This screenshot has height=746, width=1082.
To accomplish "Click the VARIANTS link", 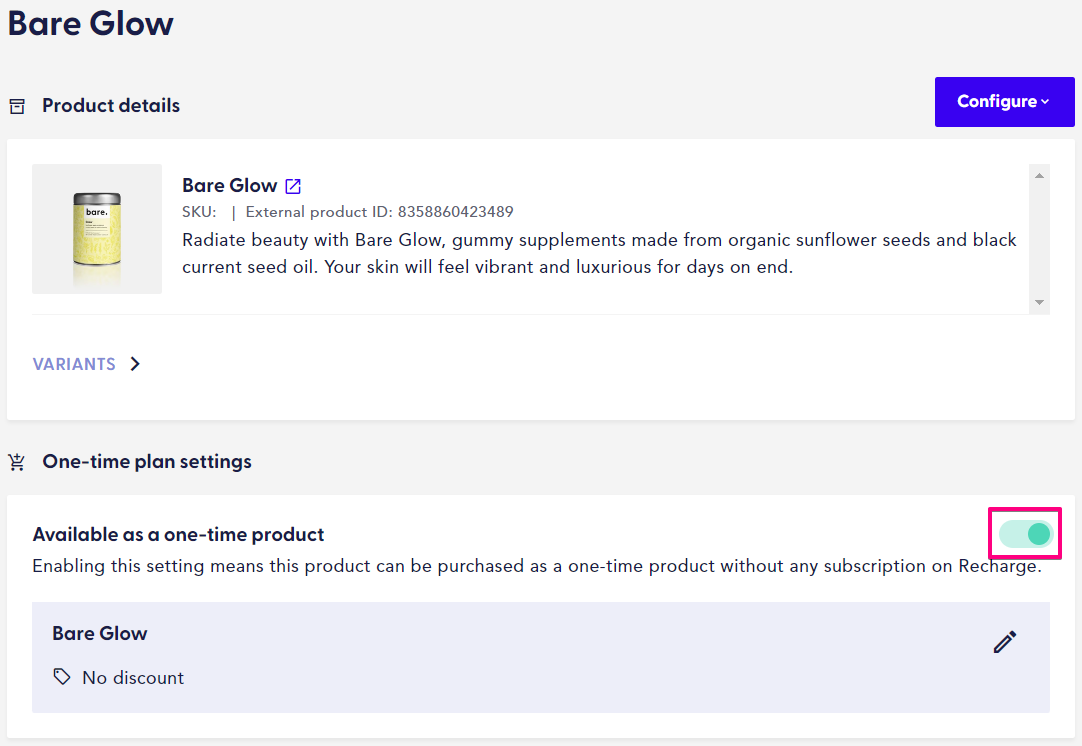I will pyautogui.click(x=74, y=364).
